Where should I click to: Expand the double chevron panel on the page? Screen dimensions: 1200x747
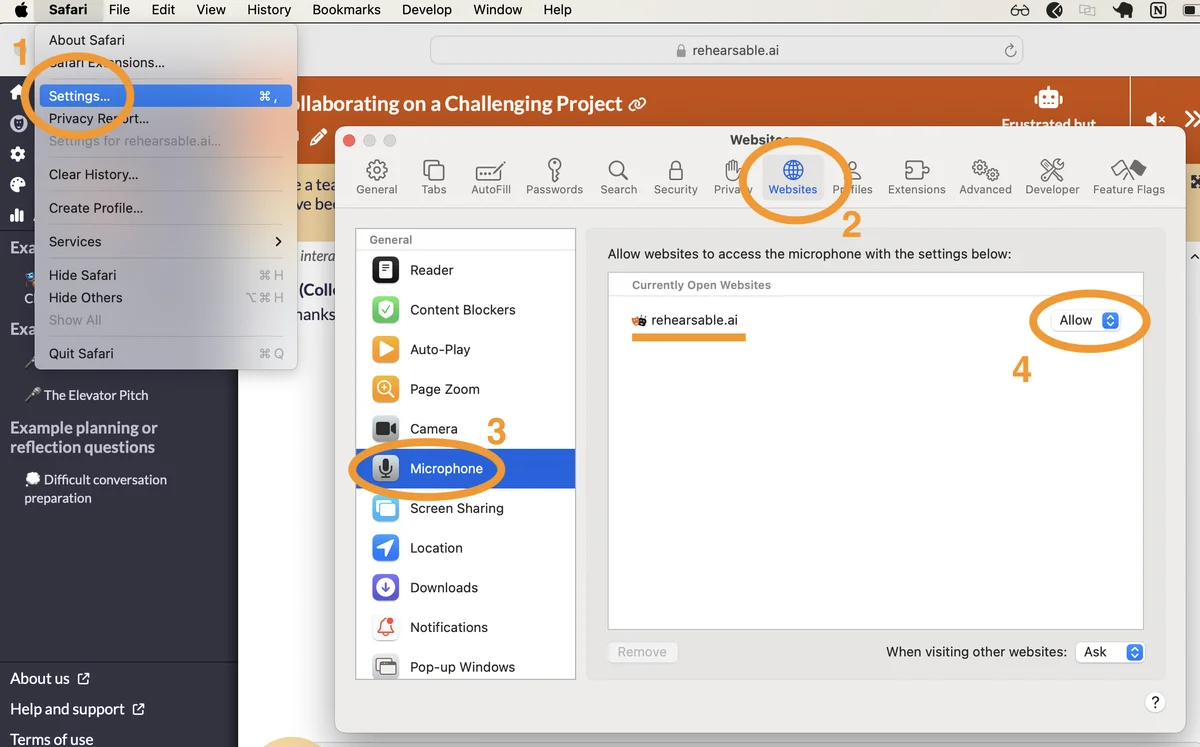1192,118
